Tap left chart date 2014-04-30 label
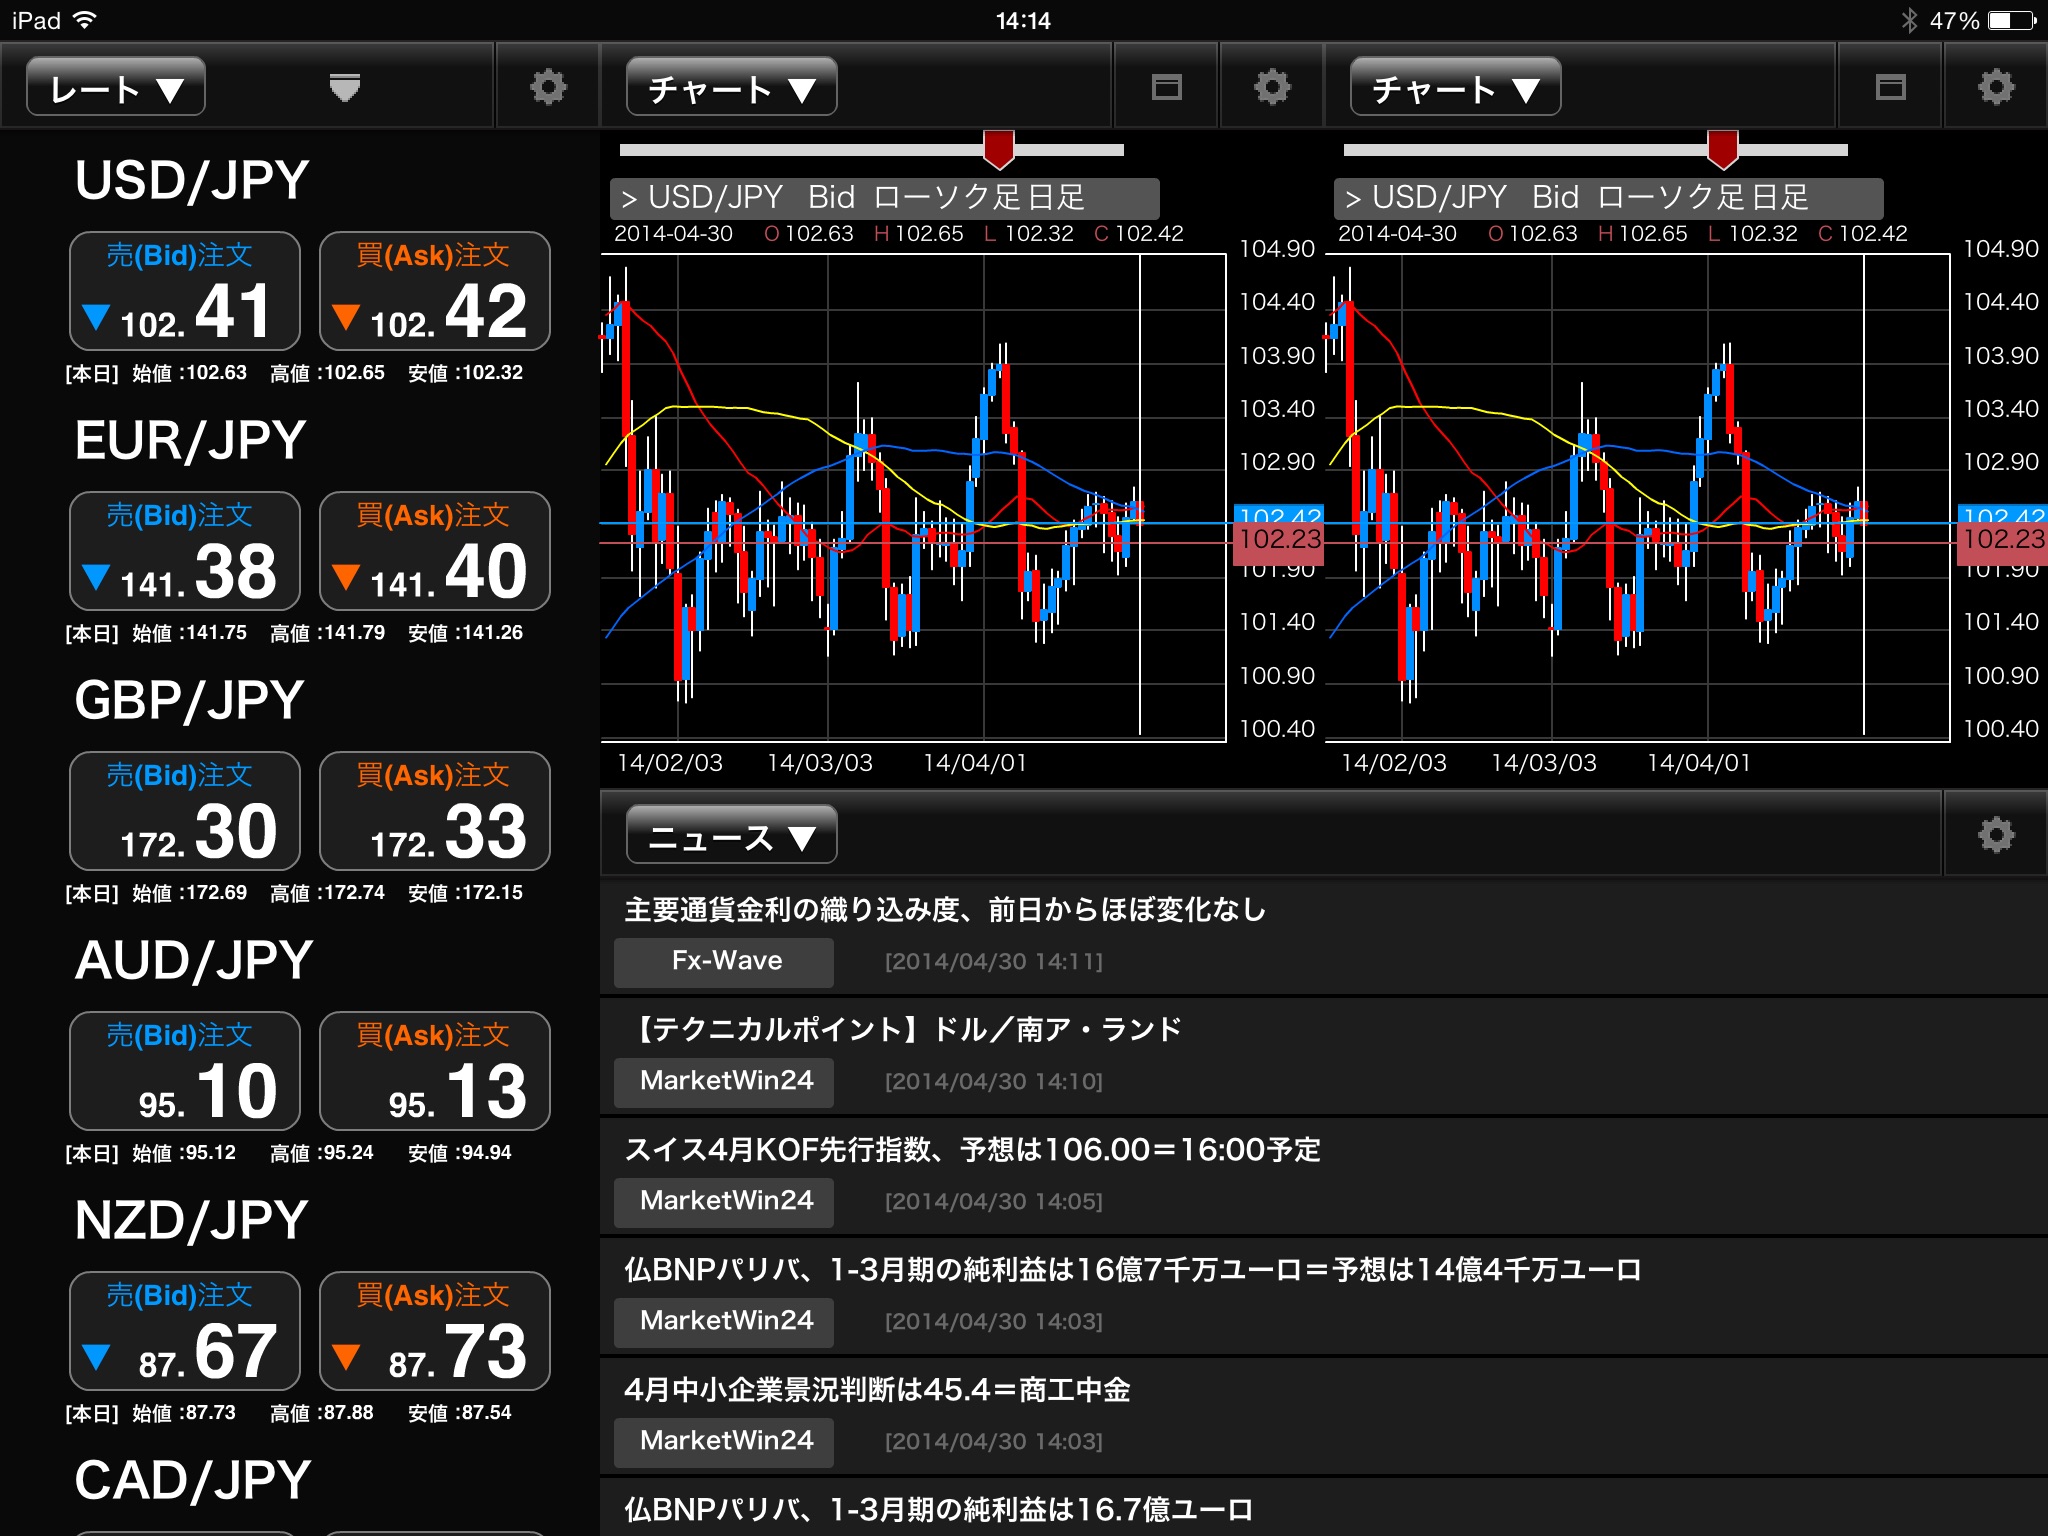2048x1536 pixels. (x=673, y=234)
